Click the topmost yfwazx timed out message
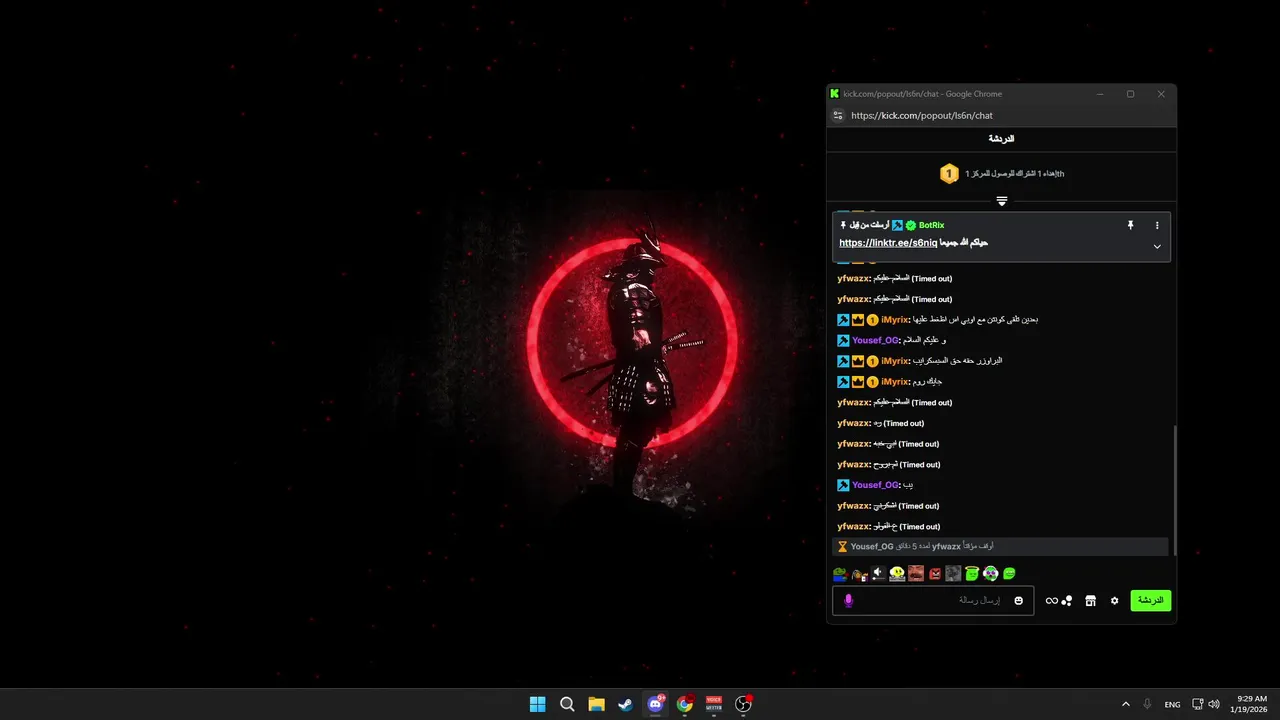The width and height of the screenshot is (1280, 720). point(894,278)
